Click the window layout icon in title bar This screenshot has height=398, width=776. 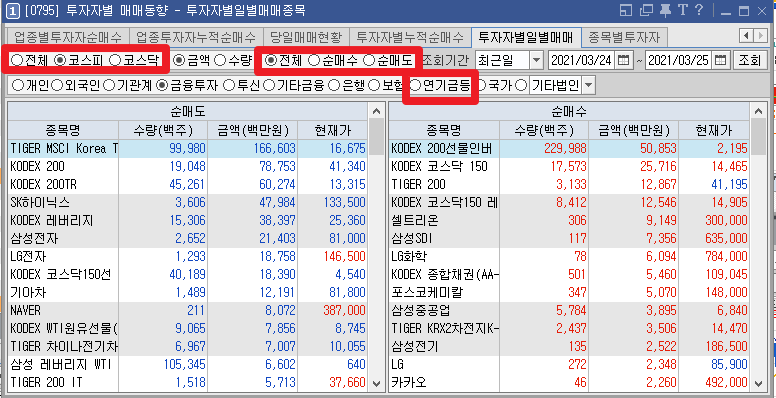point(626,10)
